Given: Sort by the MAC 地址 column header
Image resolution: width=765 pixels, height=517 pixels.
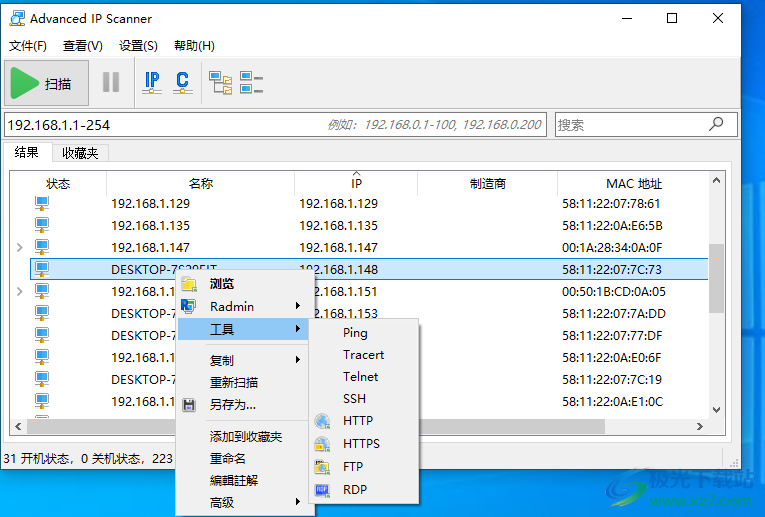Looking at the screenshot, I should pyautogui.click(x=633, y=183).
